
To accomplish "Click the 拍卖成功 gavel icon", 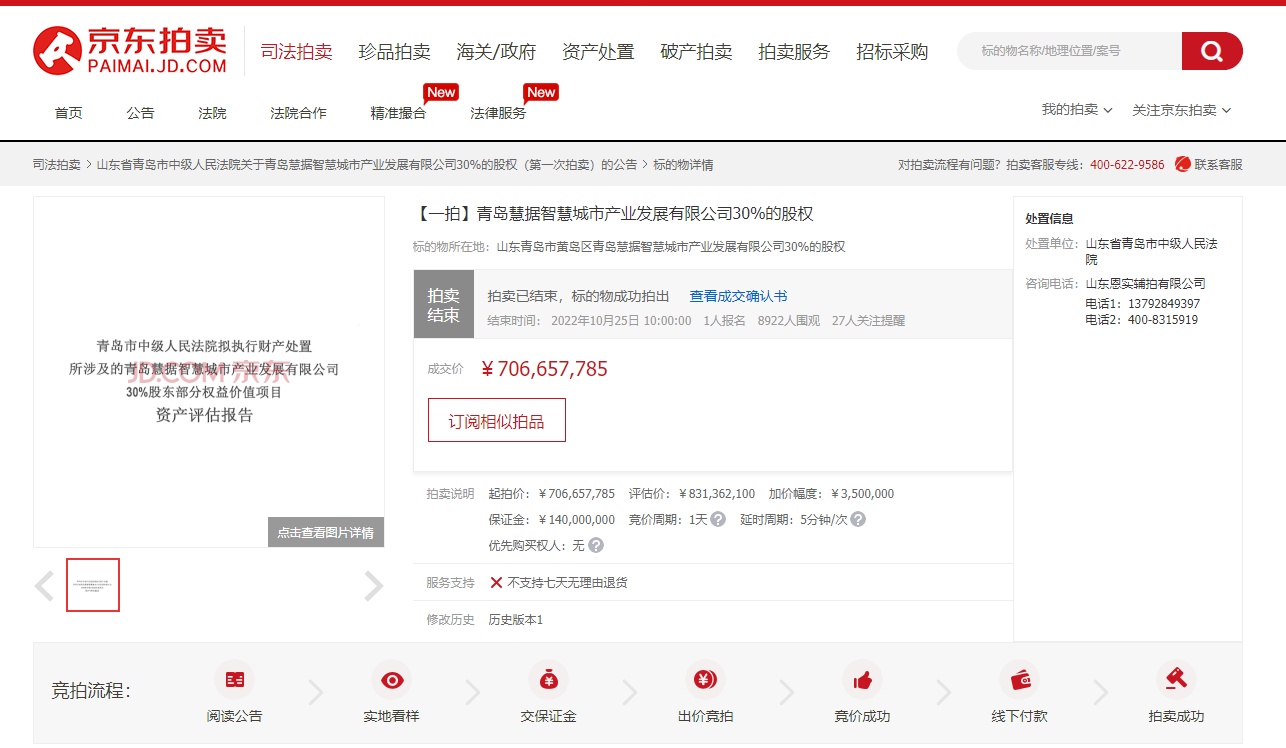I will point(1176,680).
